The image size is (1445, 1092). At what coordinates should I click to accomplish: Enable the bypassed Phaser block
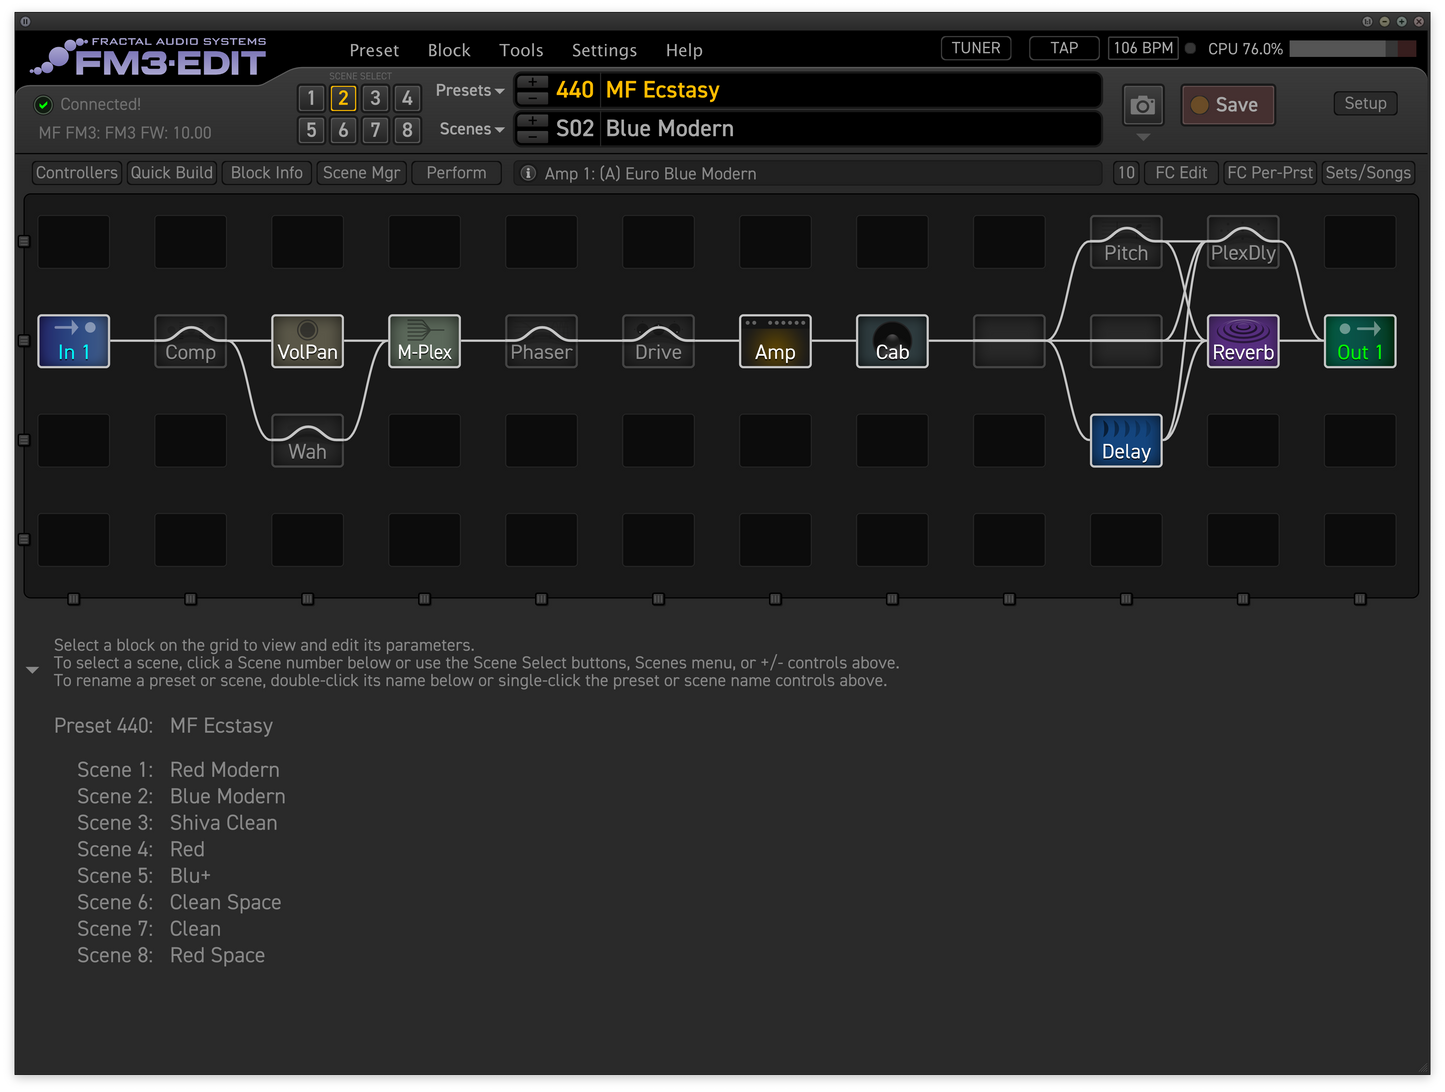pos(541,341)
